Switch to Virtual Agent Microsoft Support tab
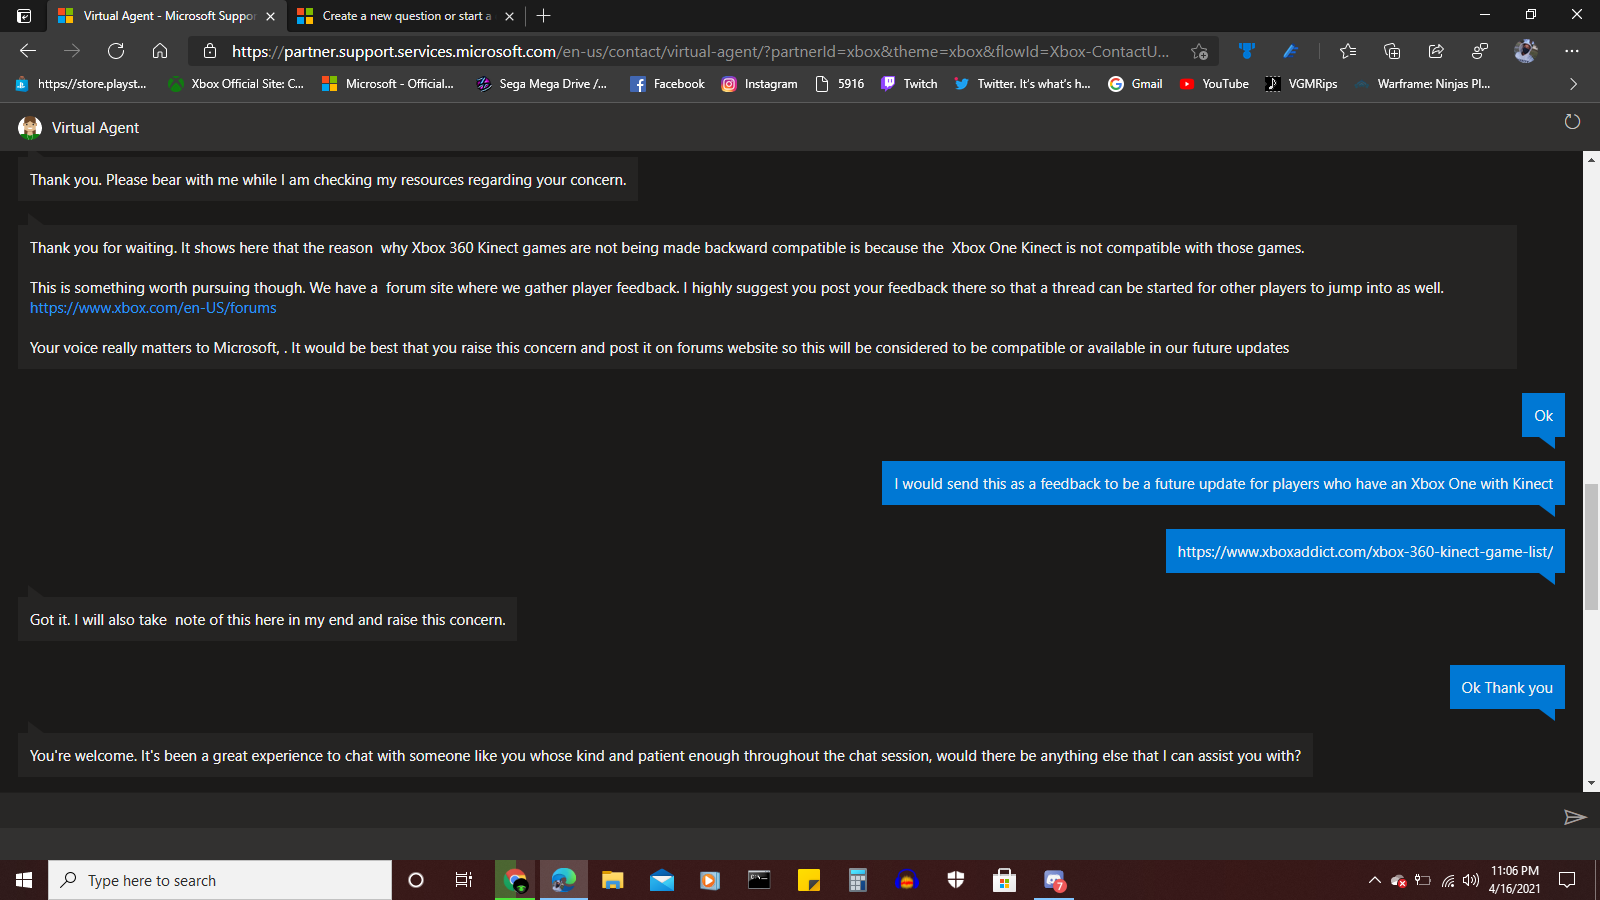This screenshot has height=900, width=1600. (167, 16)
